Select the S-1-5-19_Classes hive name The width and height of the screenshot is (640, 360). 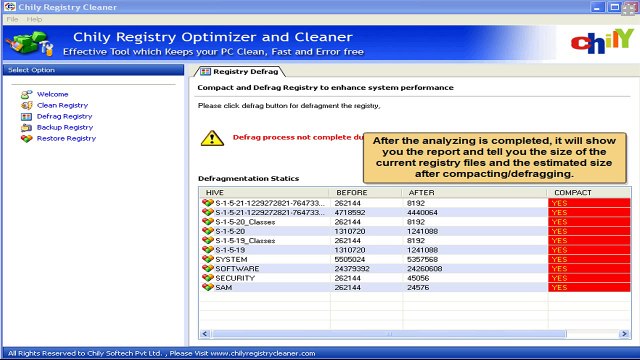pos(245,241)
